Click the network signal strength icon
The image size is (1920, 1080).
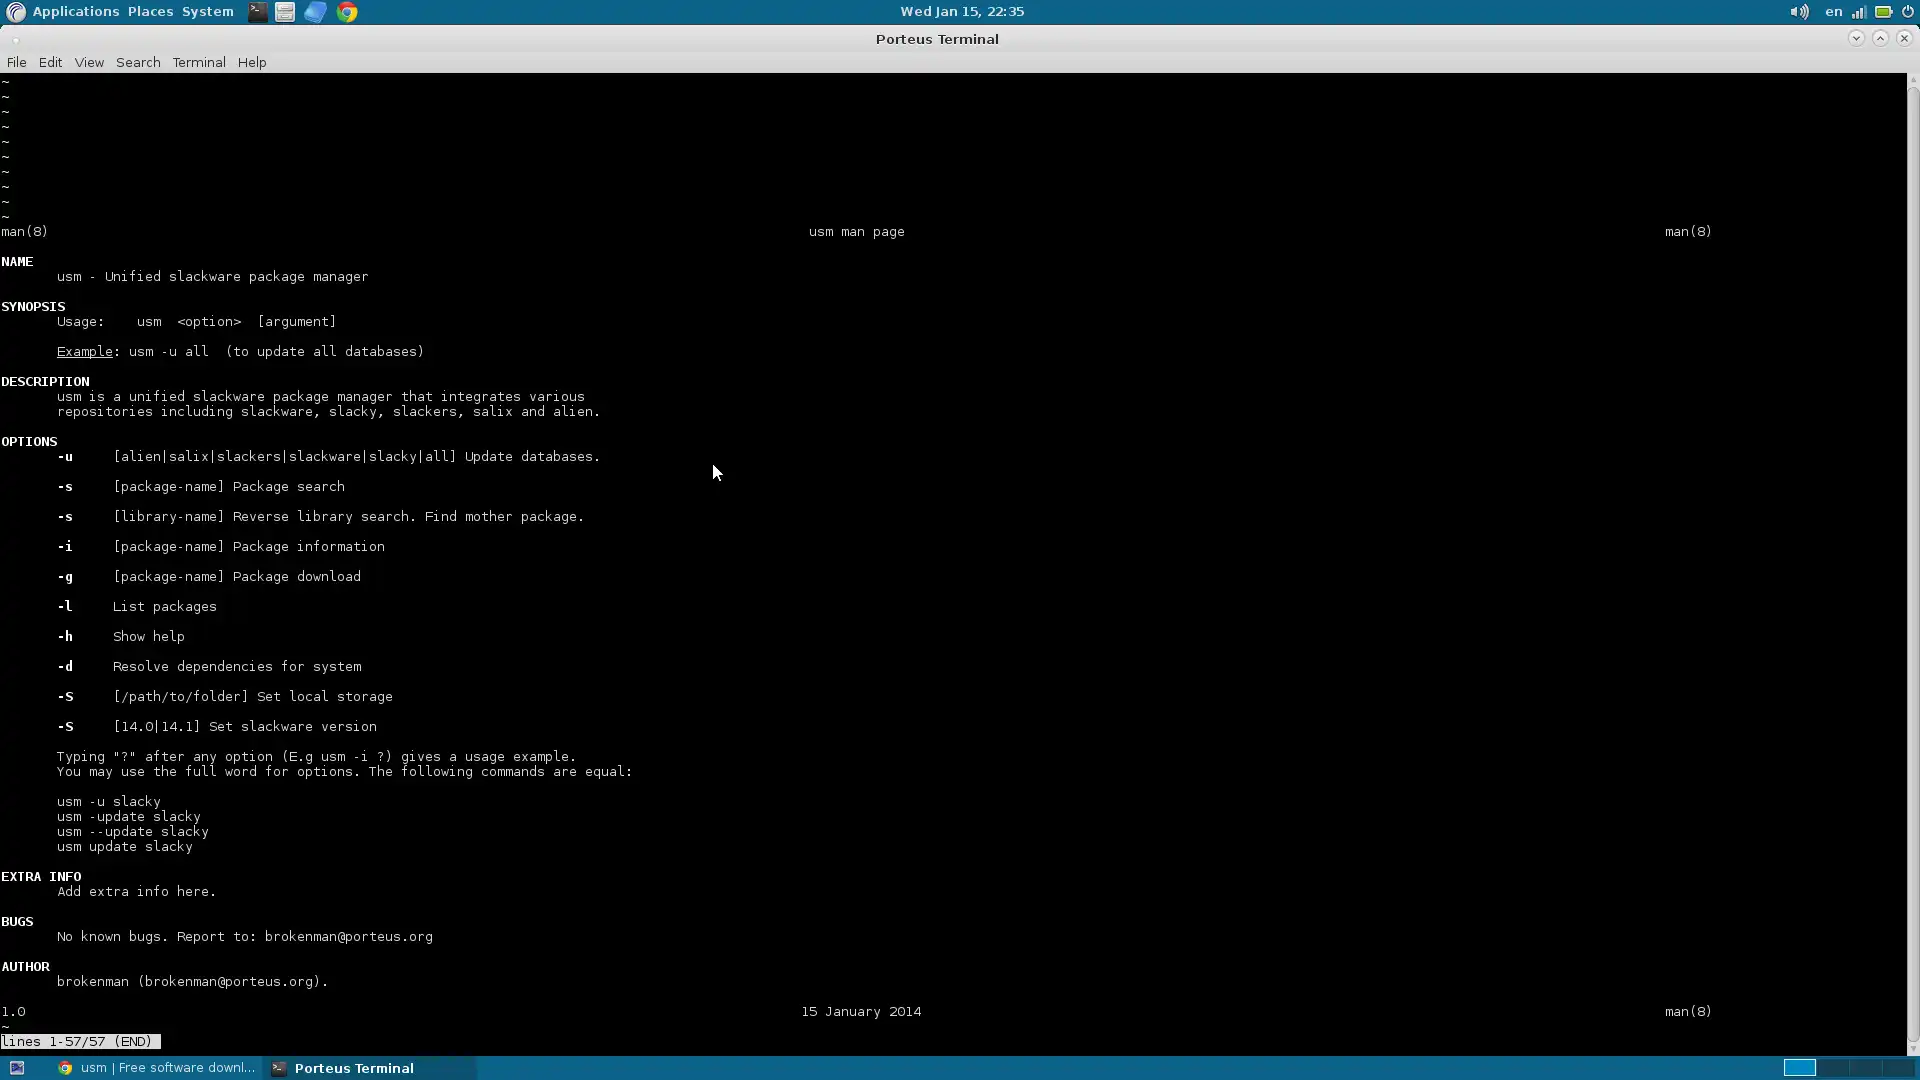pyautogui.click(x=1859, y=12)
